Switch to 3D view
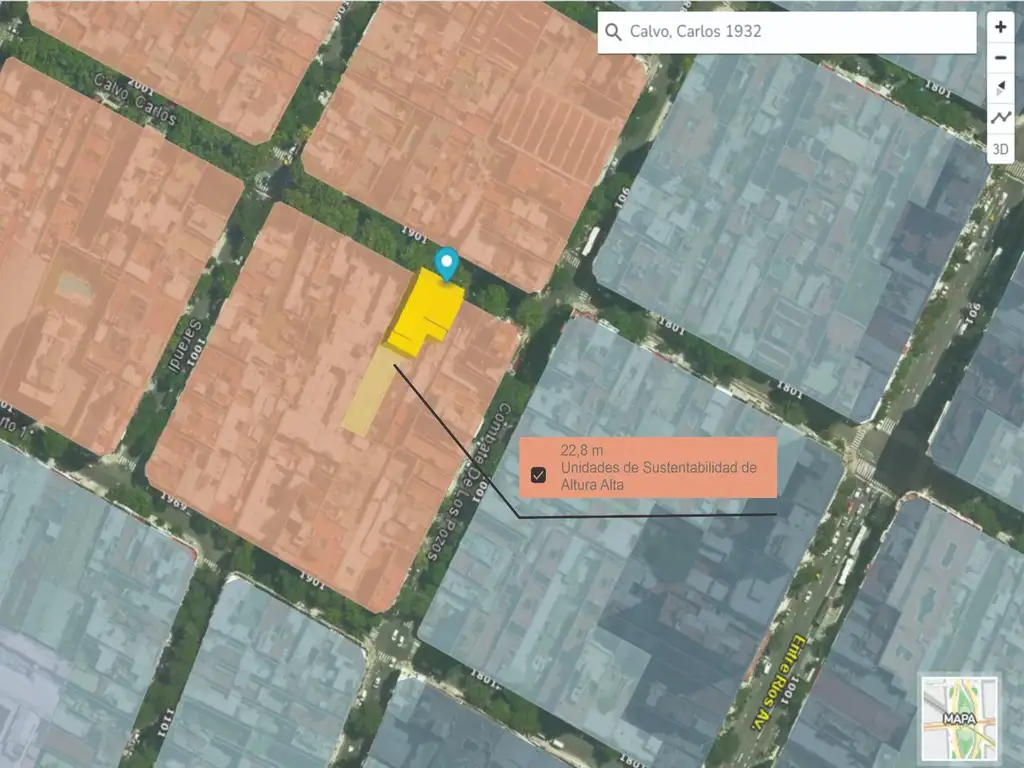Image resolution: width=1024 pixels, height=768 pixels. pos(1000,149)
